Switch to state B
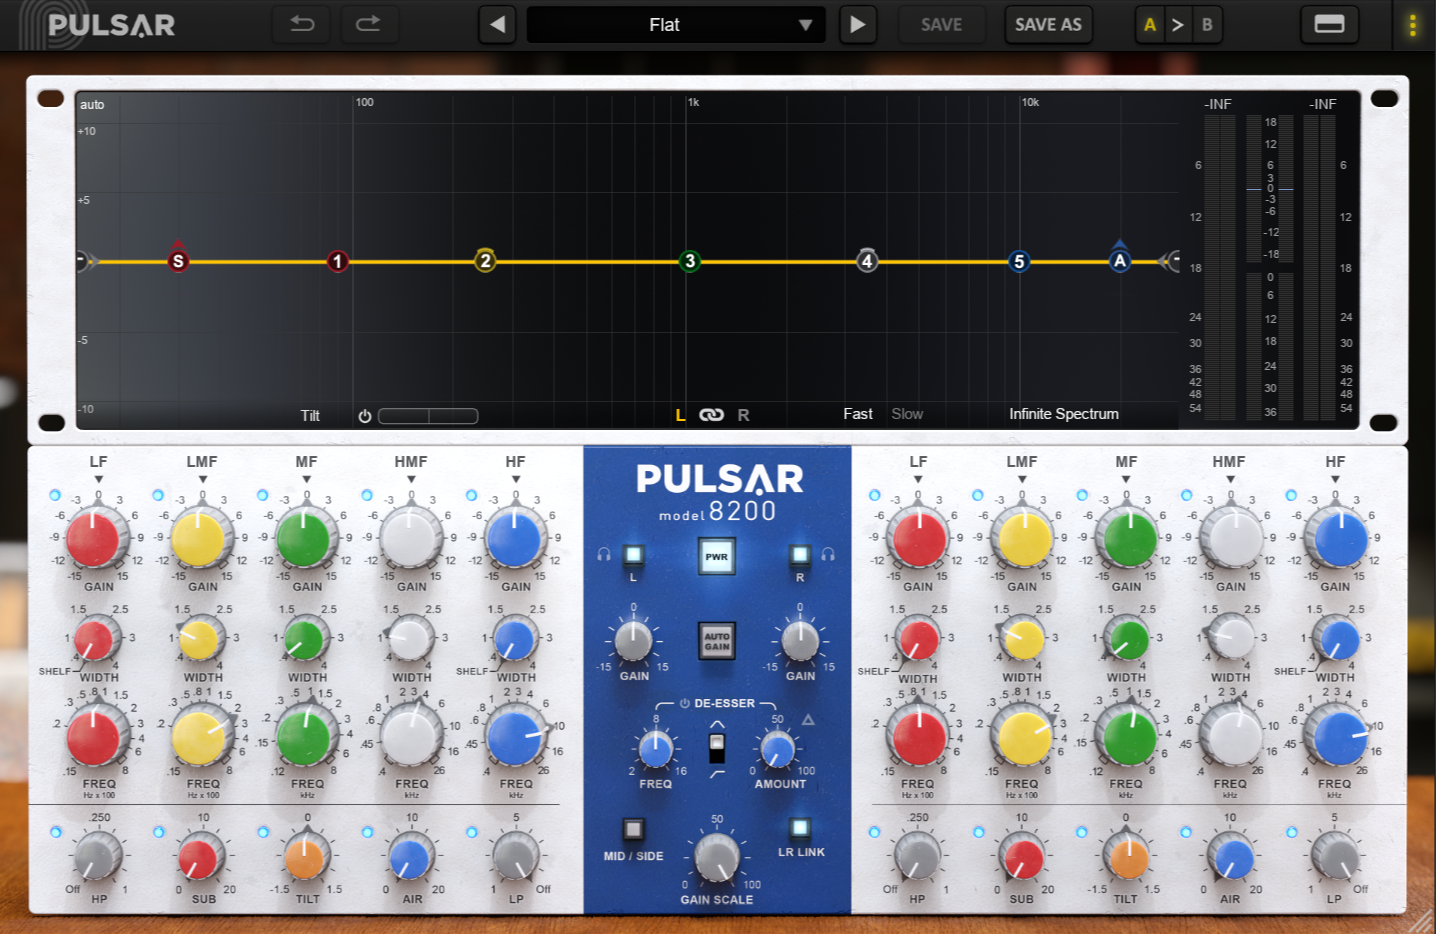The image size is (1436, 934). pyautogui.click(x=1207, y=25)
